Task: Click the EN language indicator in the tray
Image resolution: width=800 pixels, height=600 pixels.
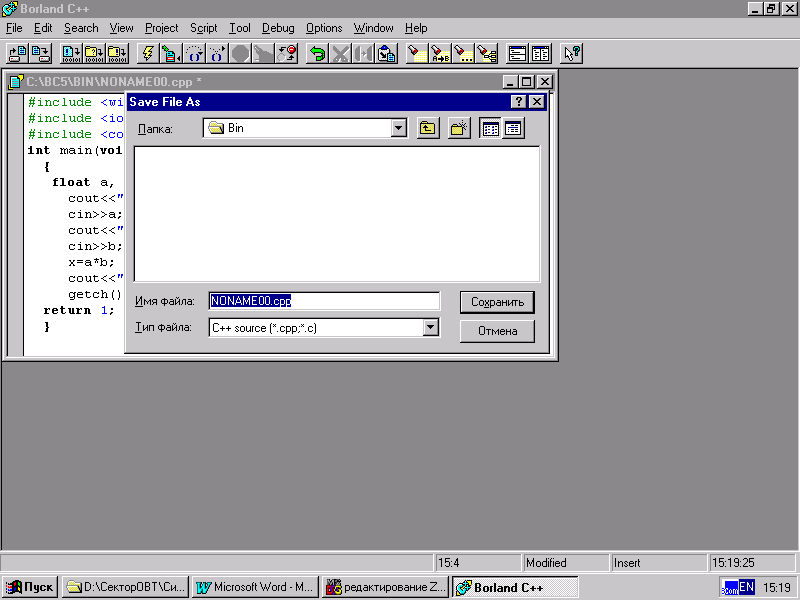Action: tap(746, 587)
